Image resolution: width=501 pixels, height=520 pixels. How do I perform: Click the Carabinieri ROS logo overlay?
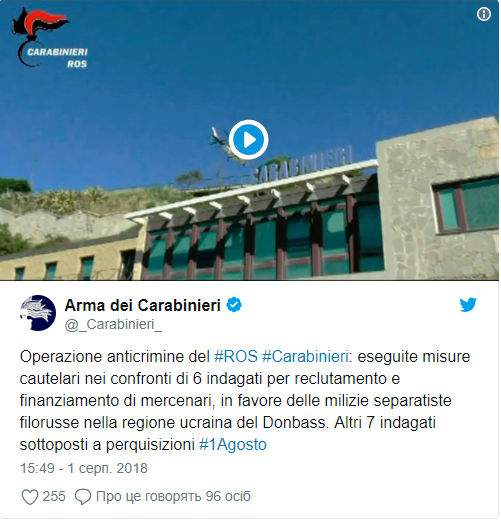tap(49, 38)
